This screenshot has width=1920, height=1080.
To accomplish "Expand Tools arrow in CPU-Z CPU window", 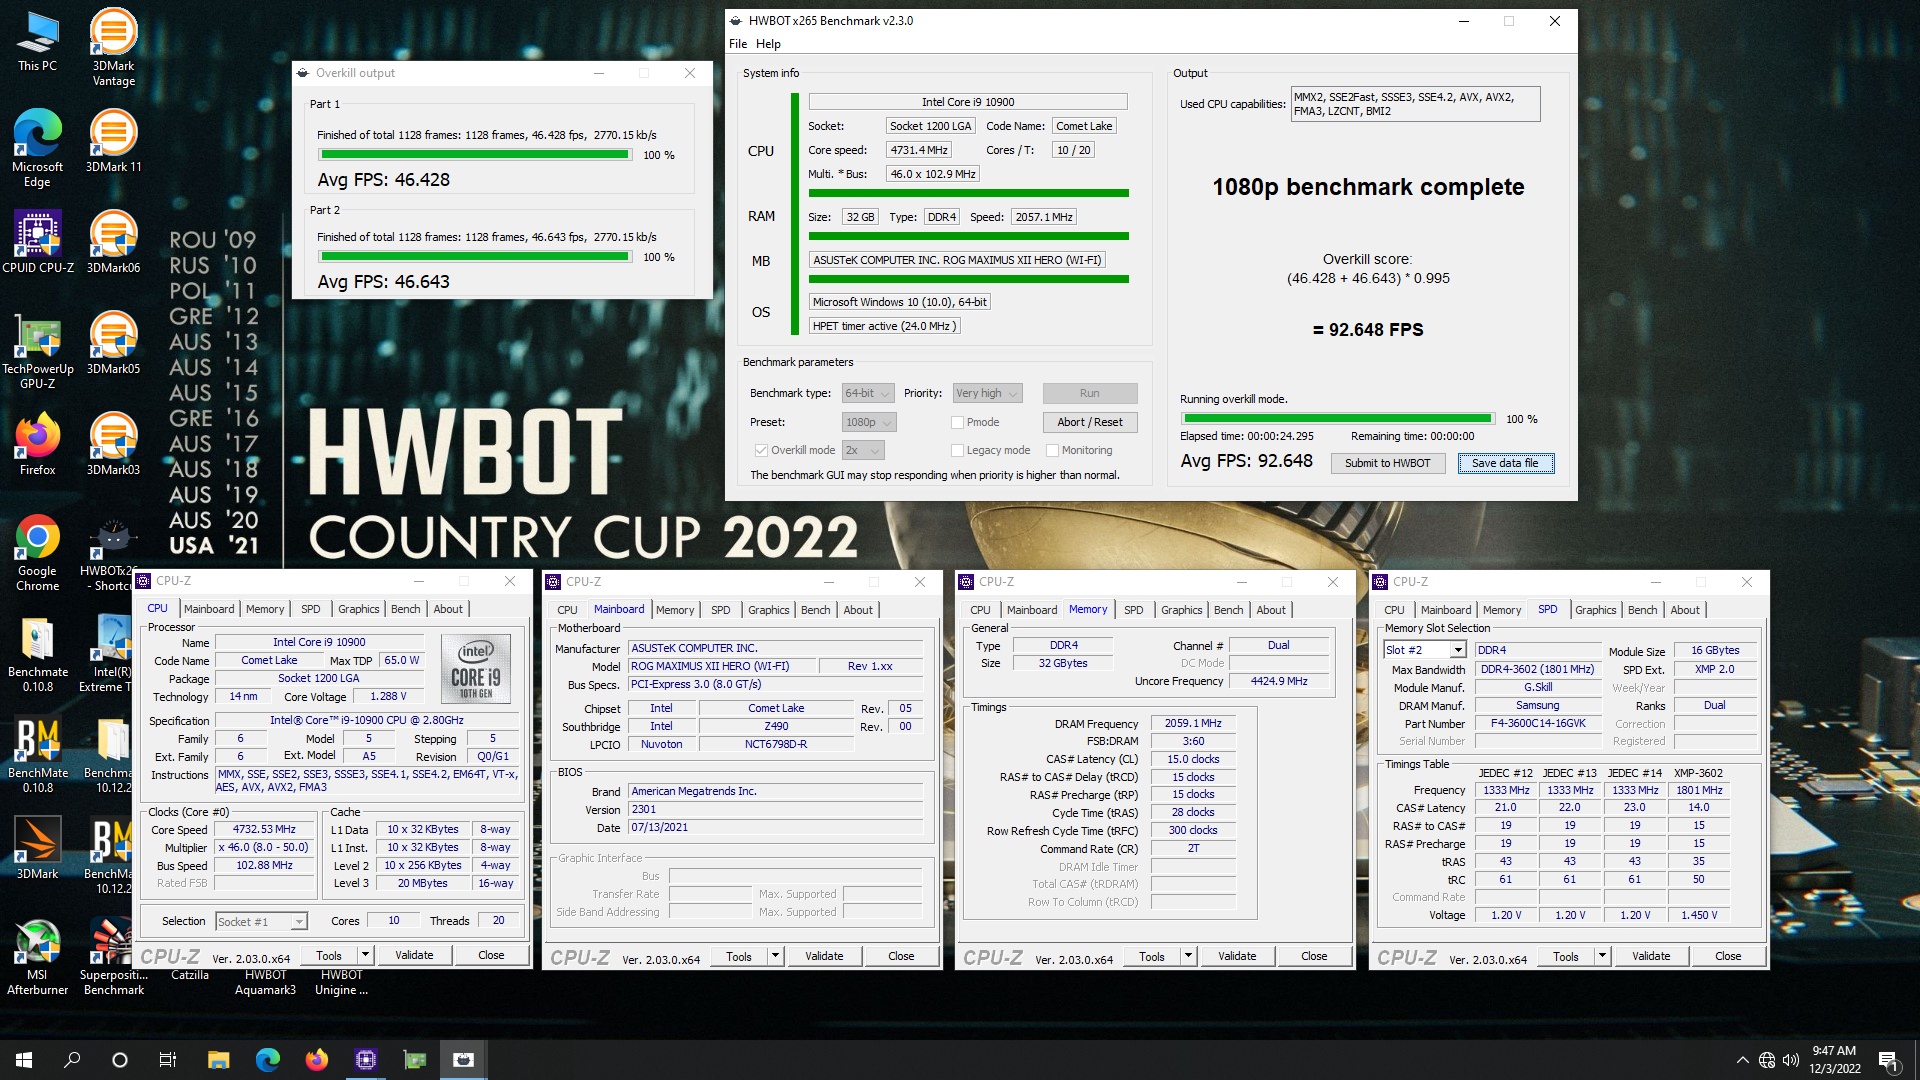I will pos(365,955).
